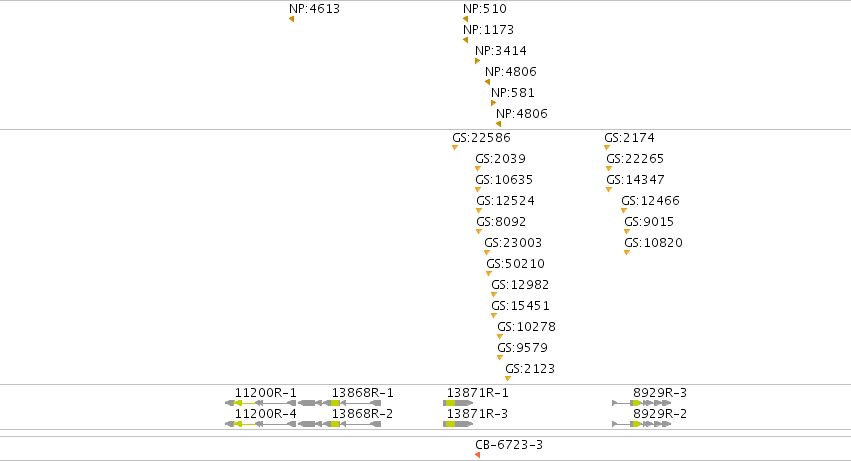
Task: Click the triangle marker under GS:8092
Action: [479, 232]
